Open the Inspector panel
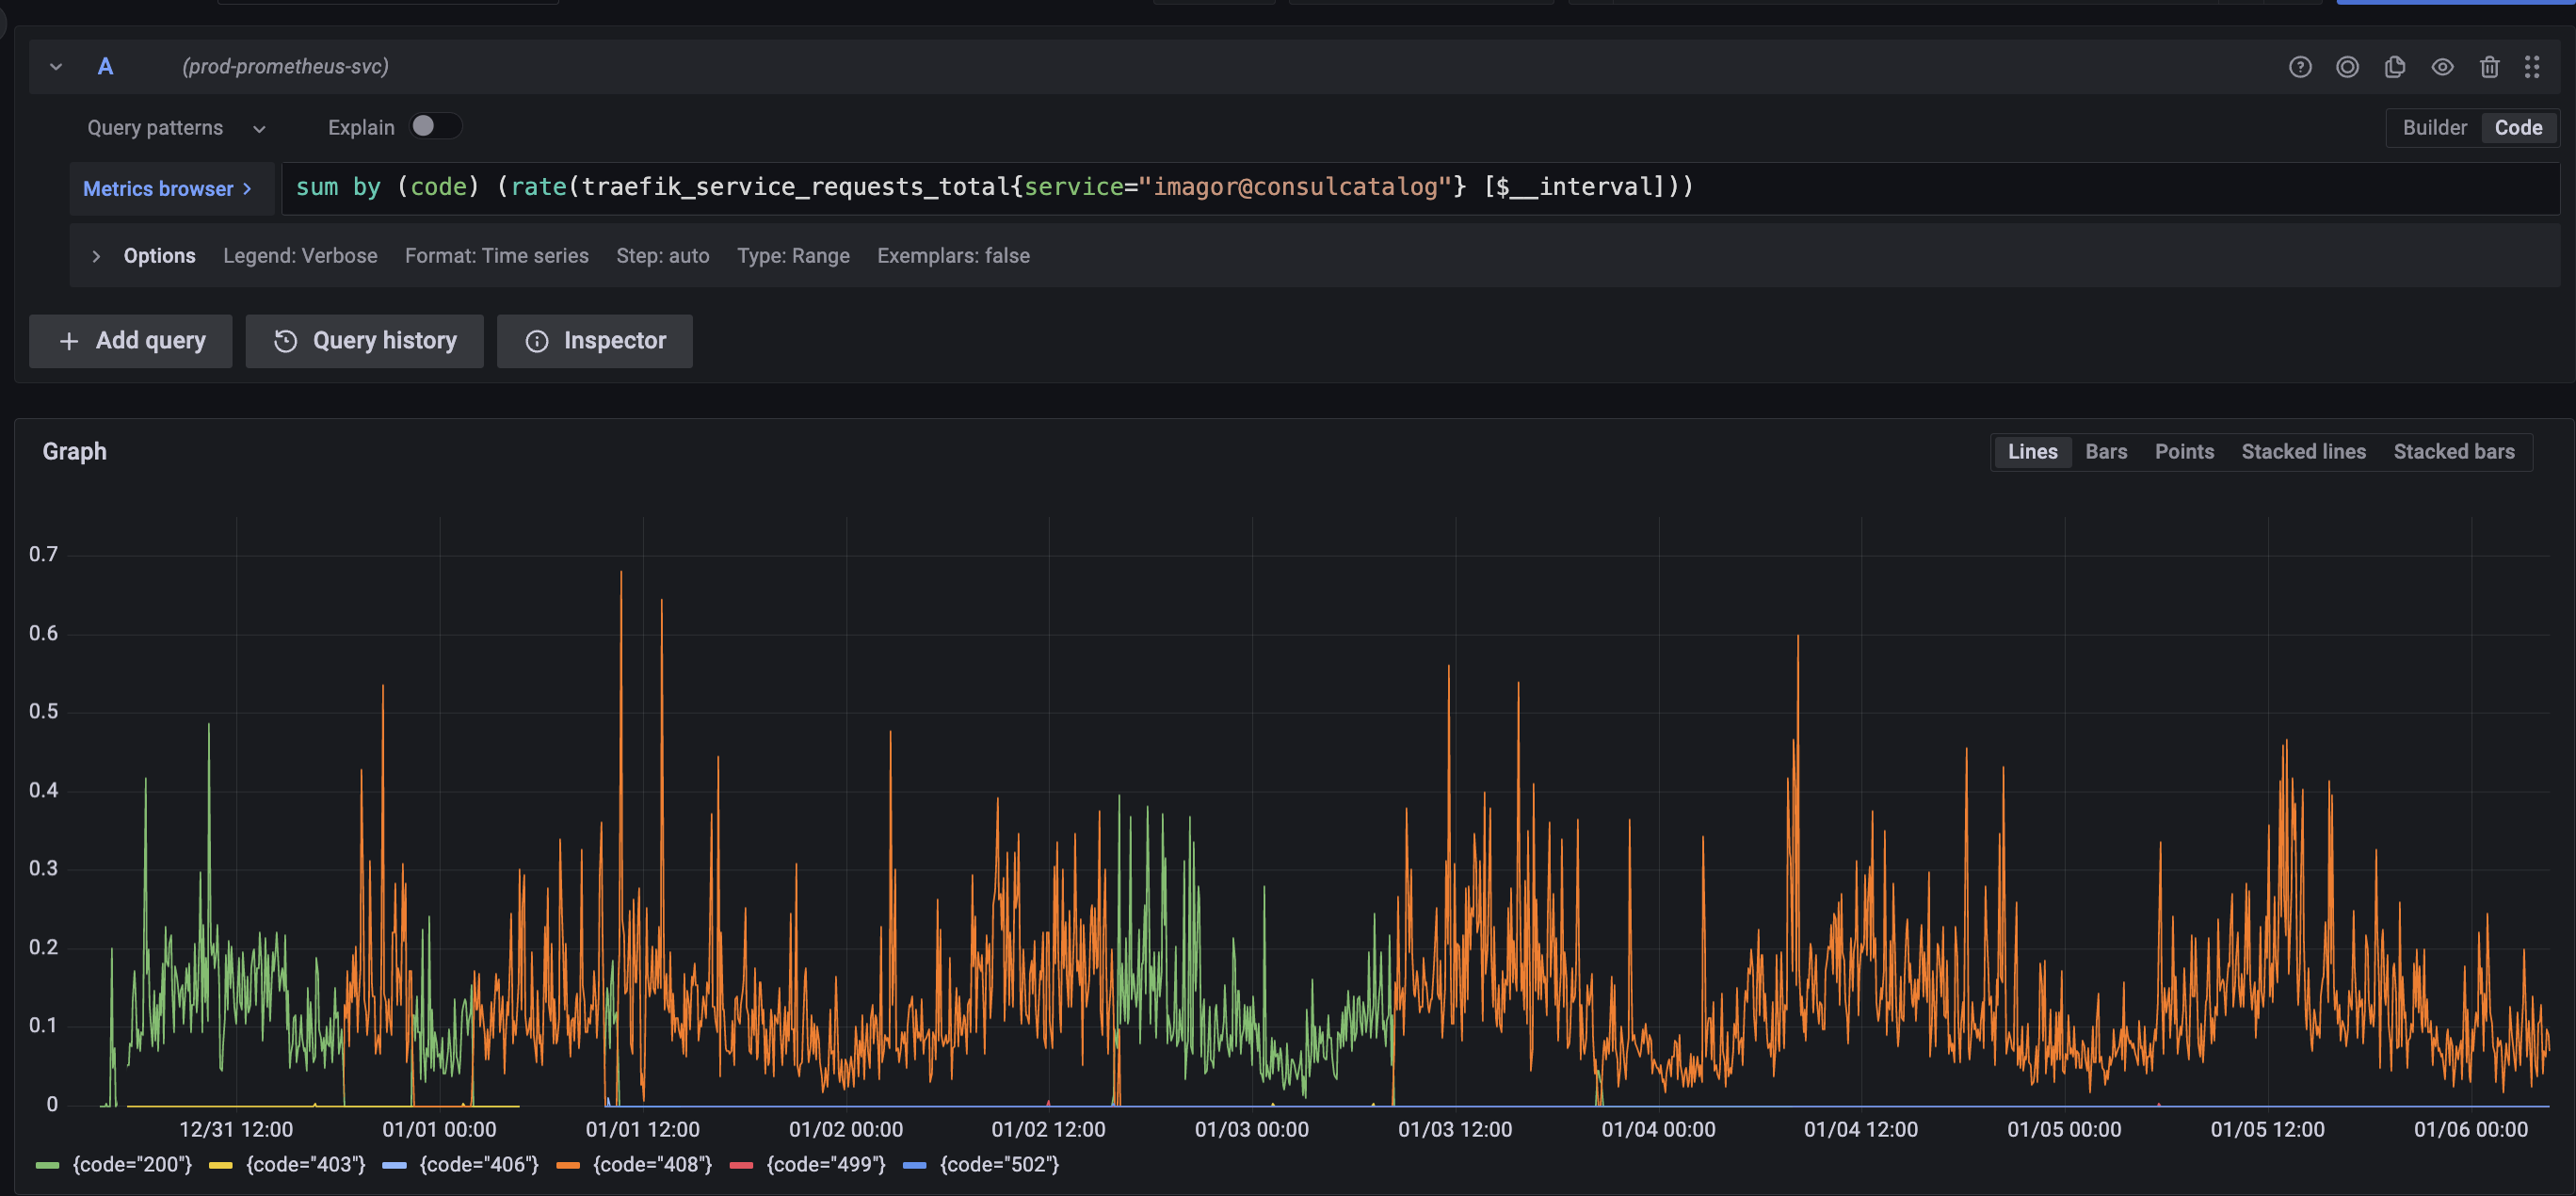Image resolution: width=2576 pixels, height=1196 pixels. (594, 340)
